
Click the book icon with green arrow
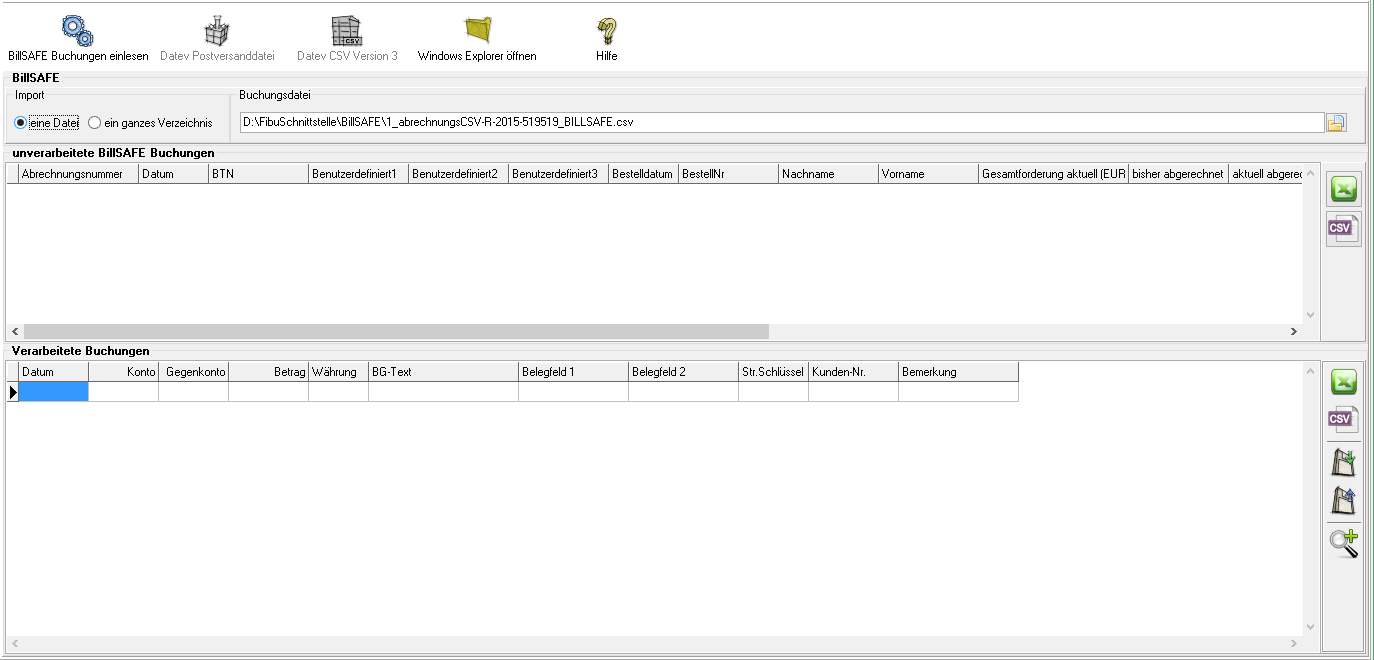(1343, 461)
